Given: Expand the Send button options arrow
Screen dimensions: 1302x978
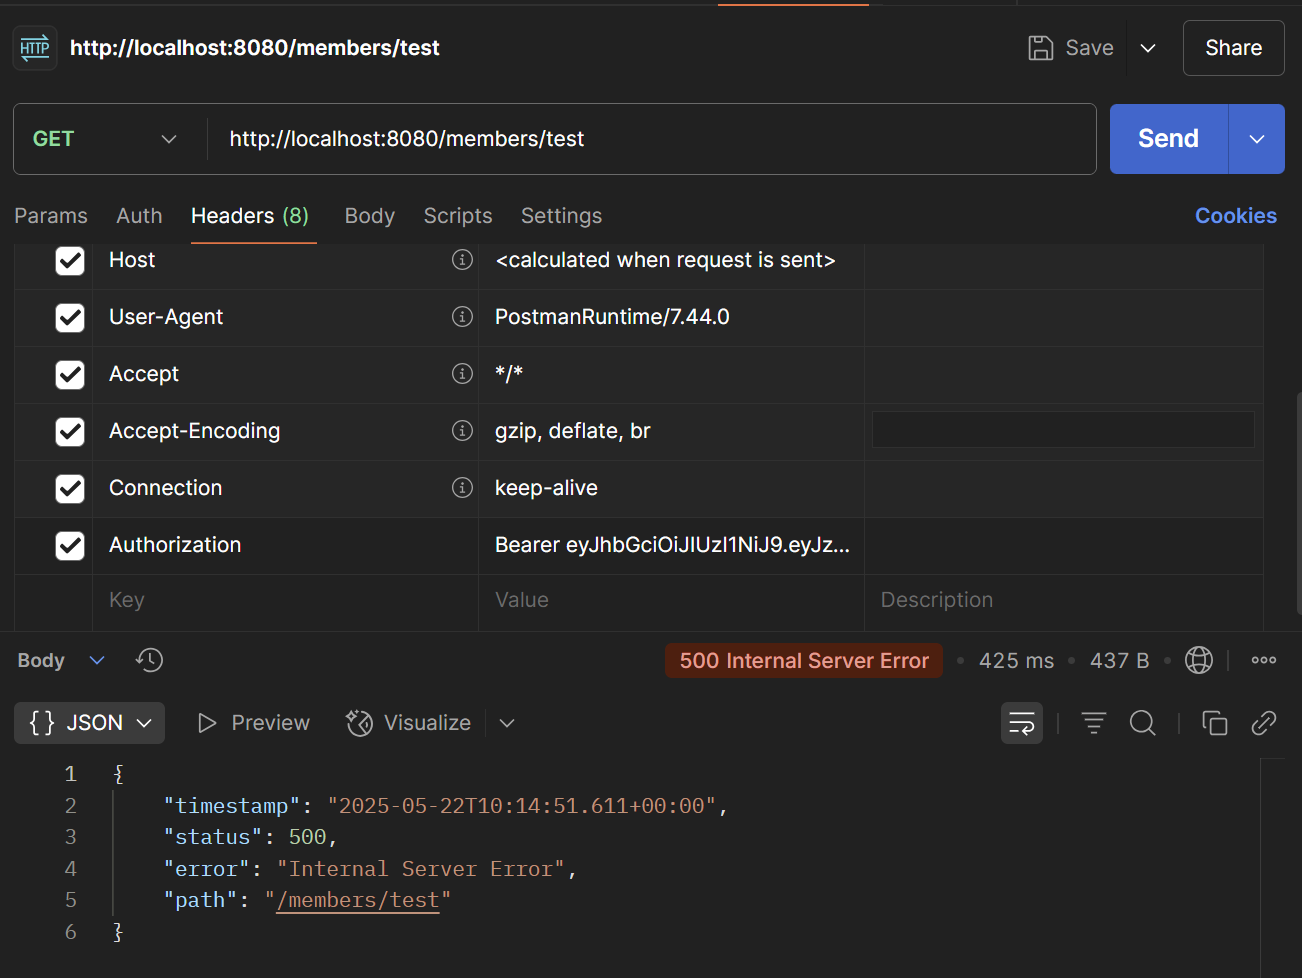Looking at the screenshot, I should click(1256, 139).
